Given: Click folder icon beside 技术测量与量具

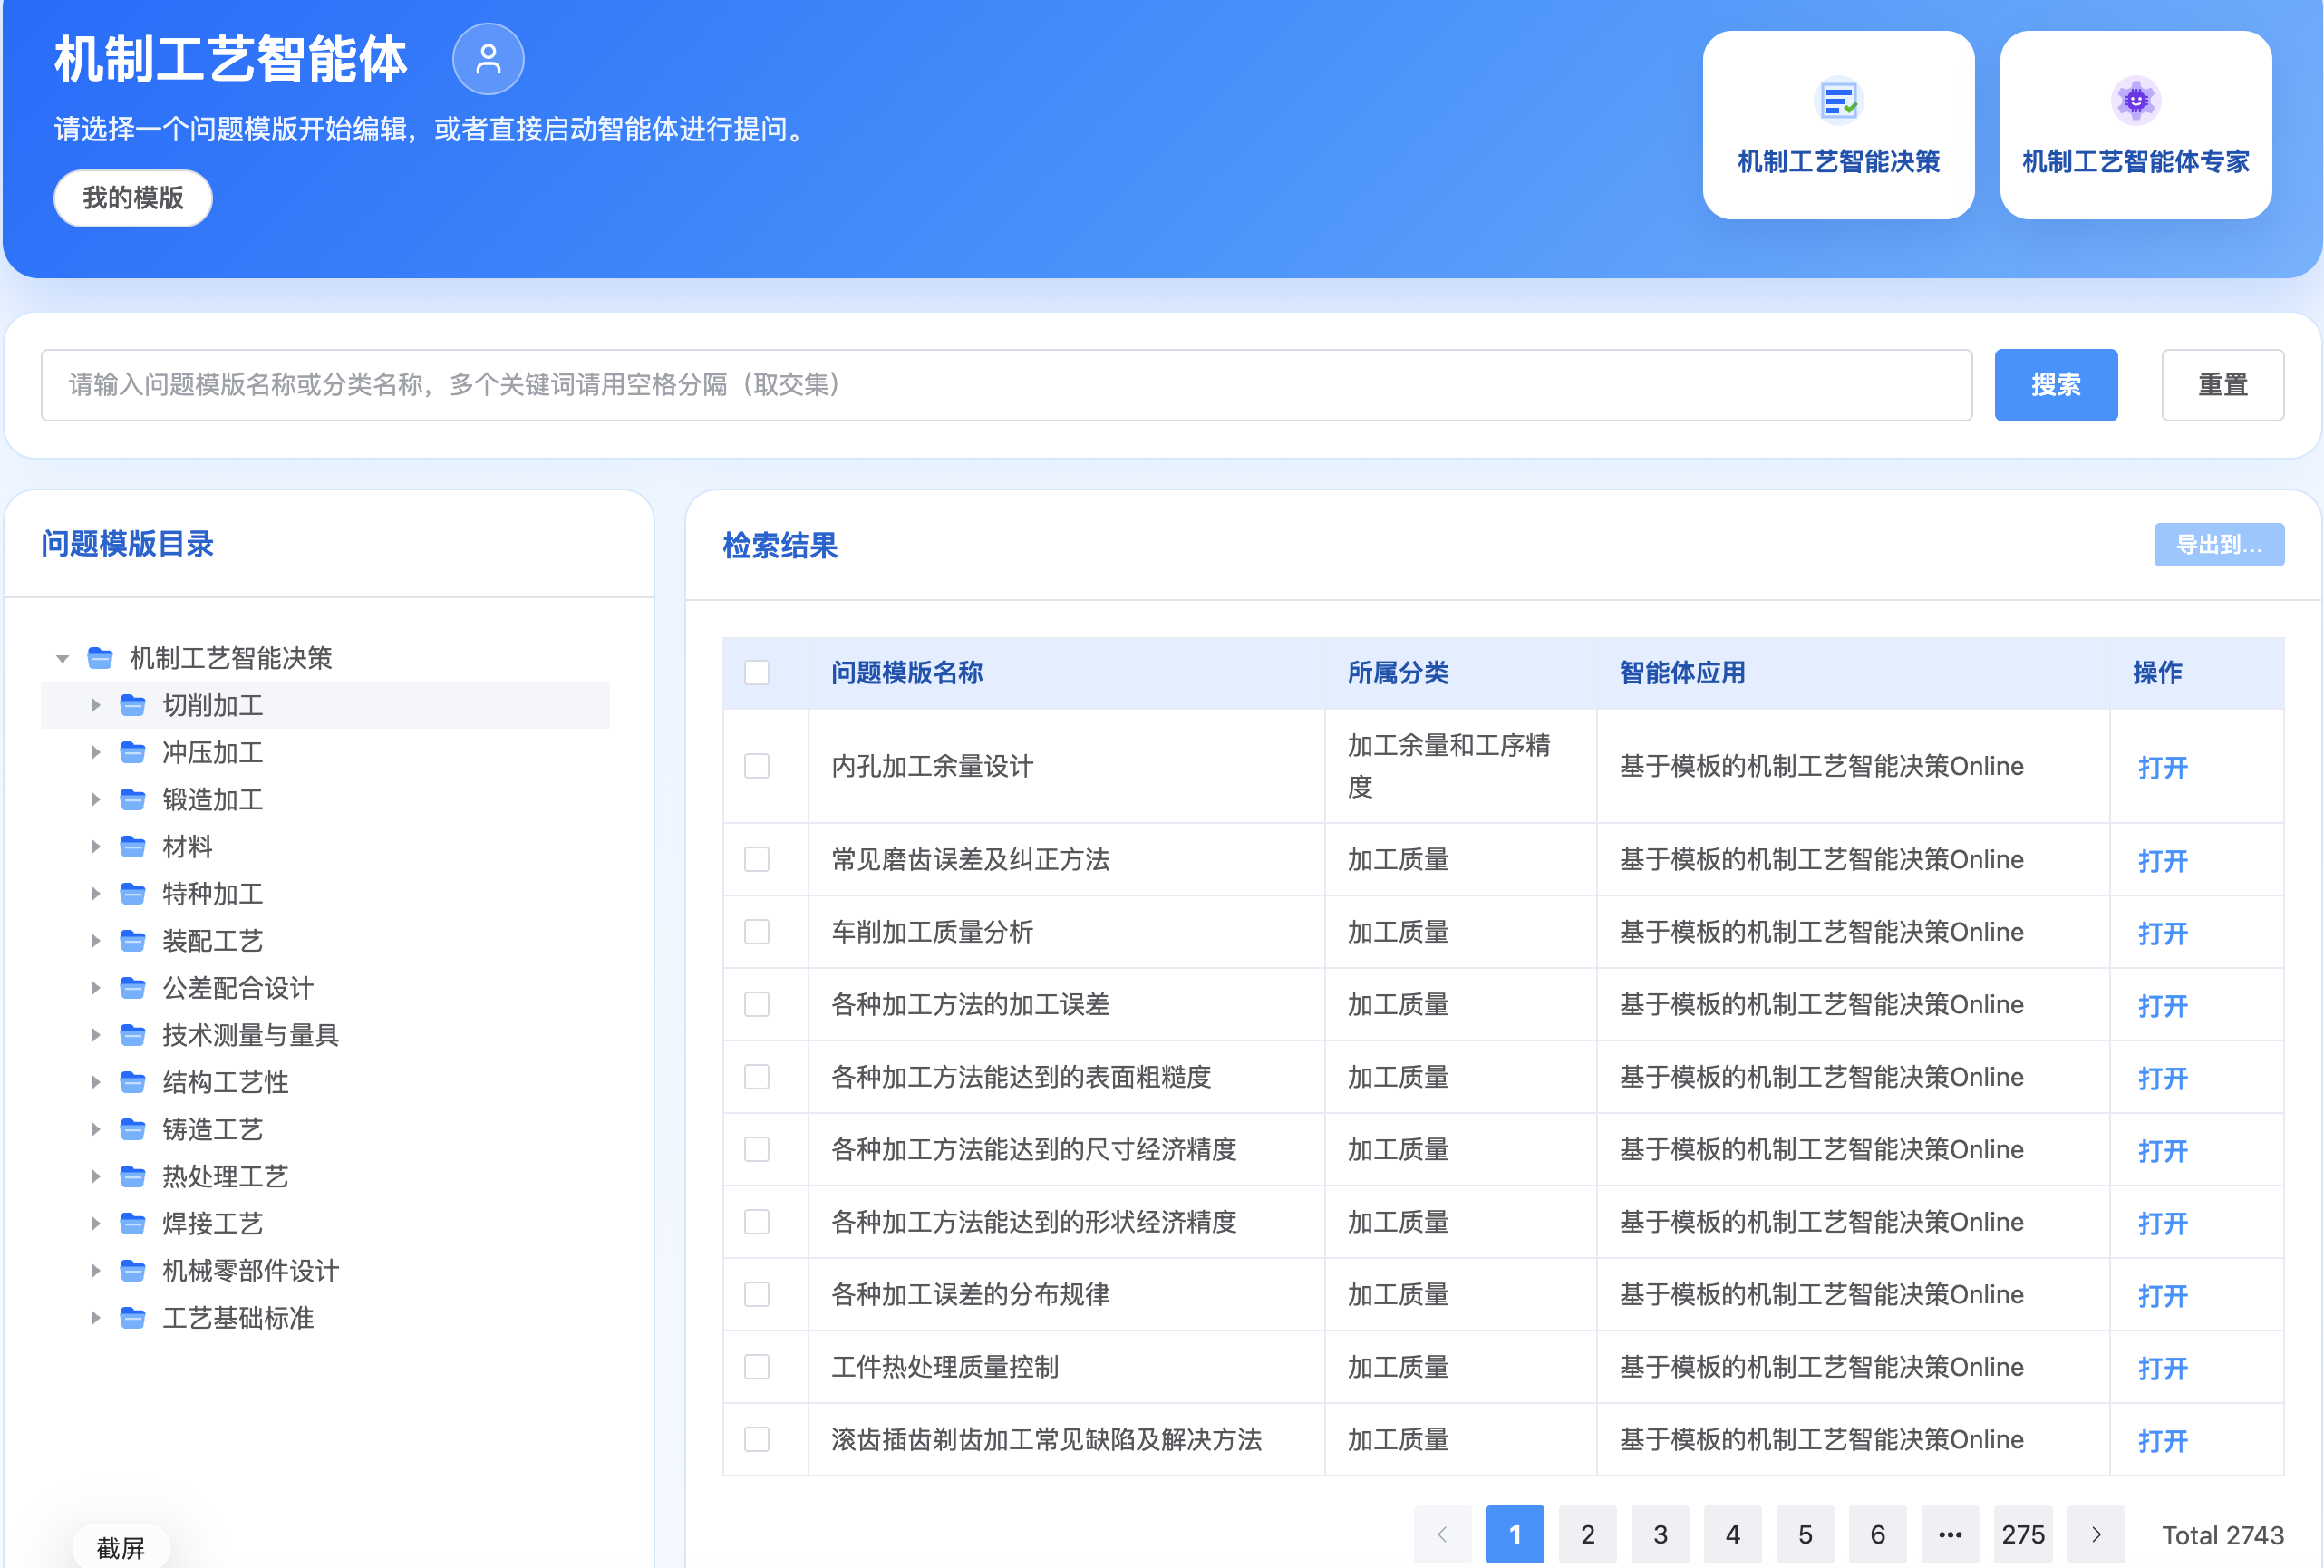Looking at the screenshot, I should point(133,1035).
